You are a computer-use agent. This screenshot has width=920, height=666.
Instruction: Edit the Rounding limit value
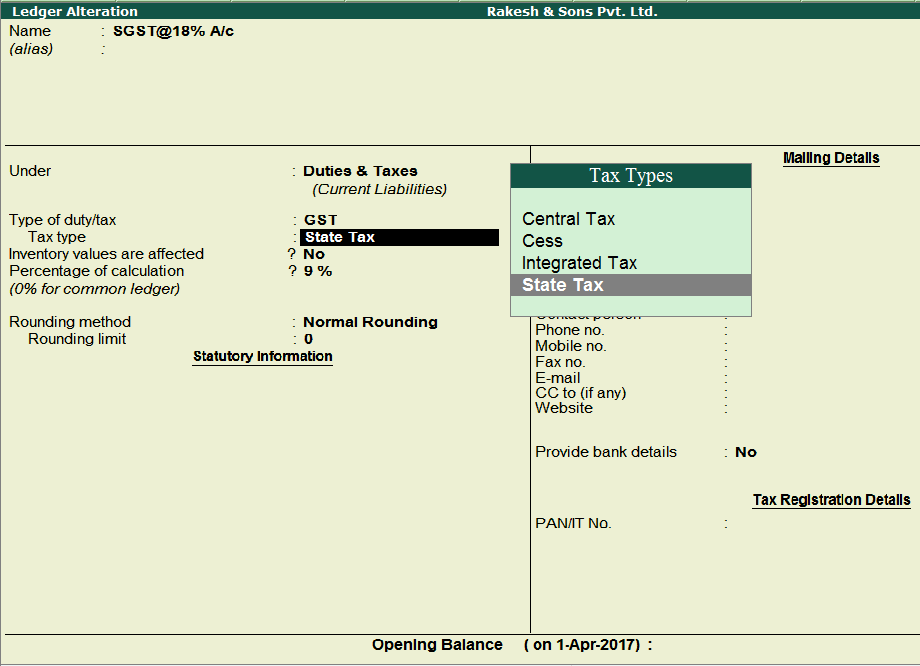coord(308,338)
